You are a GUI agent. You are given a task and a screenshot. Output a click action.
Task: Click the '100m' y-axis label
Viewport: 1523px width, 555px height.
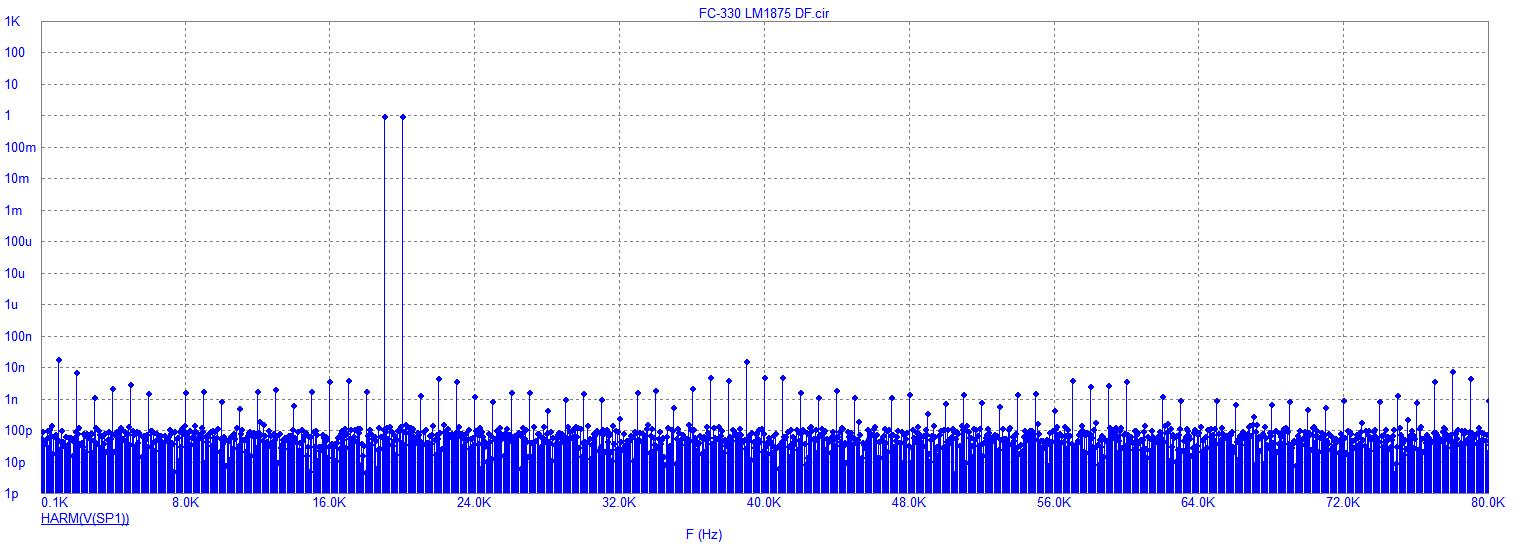[21, 148]
